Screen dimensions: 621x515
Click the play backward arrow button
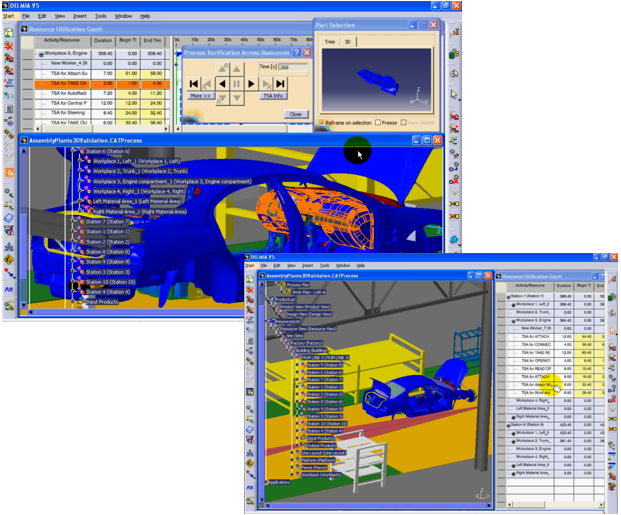(x=223, y=84)
